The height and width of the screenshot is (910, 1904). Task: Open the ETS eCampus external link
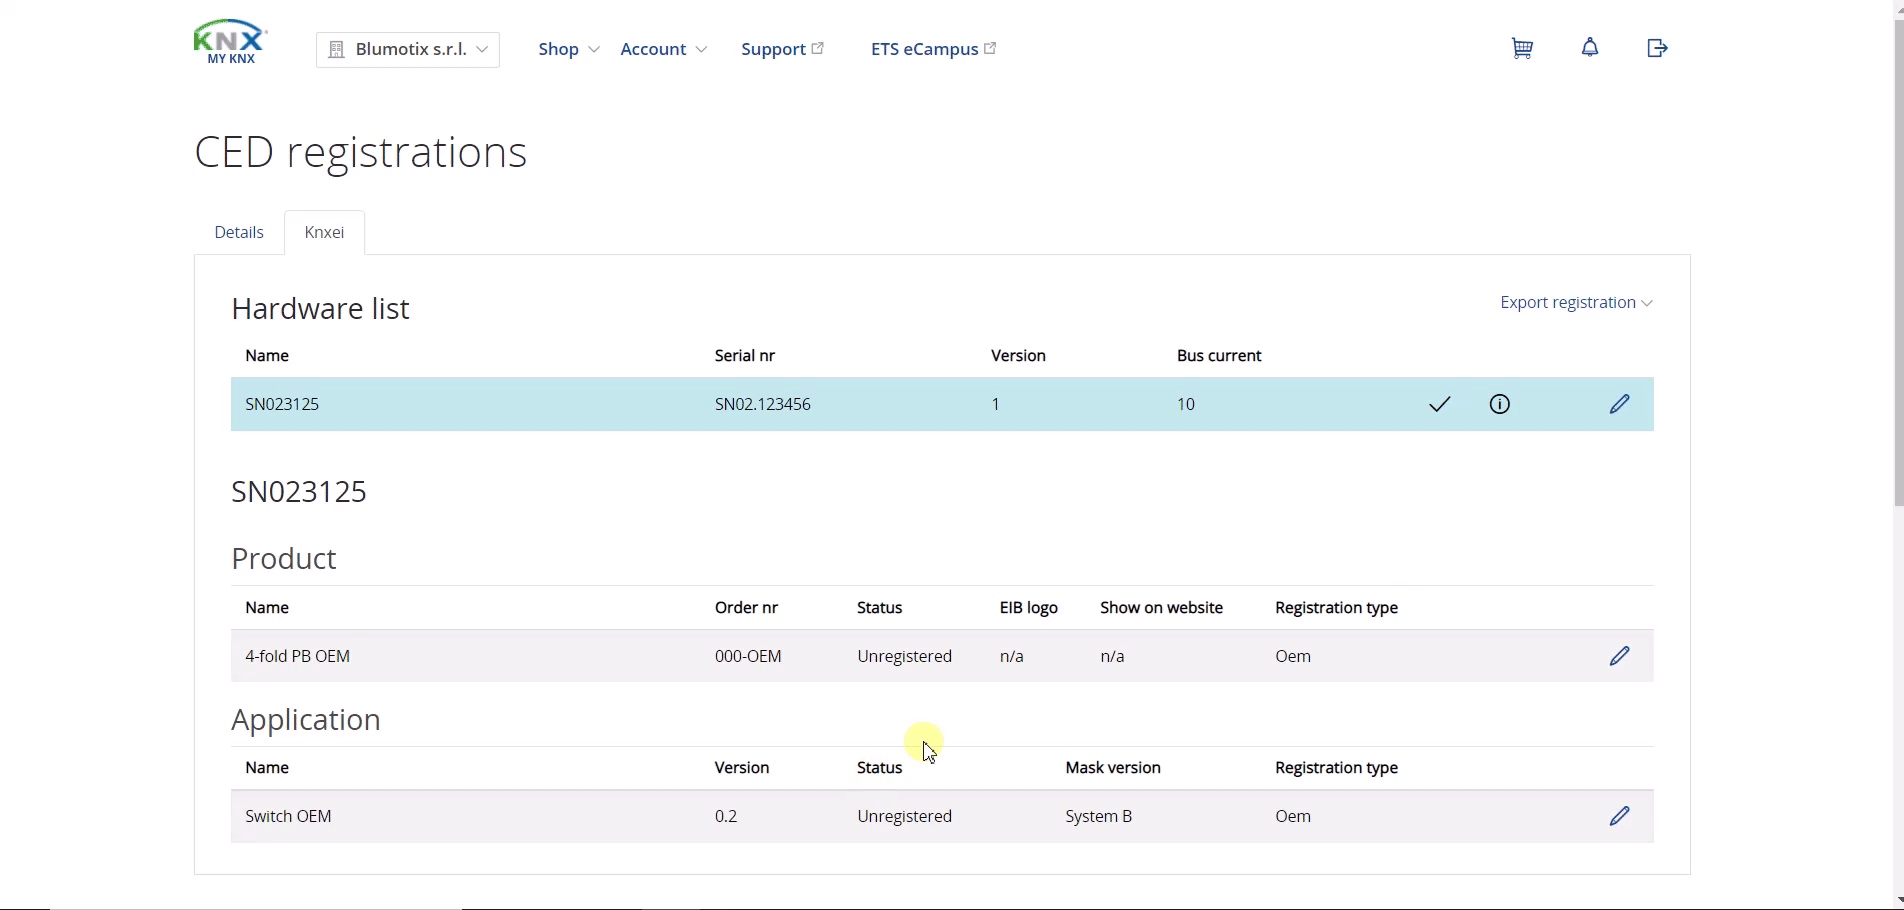933,49
